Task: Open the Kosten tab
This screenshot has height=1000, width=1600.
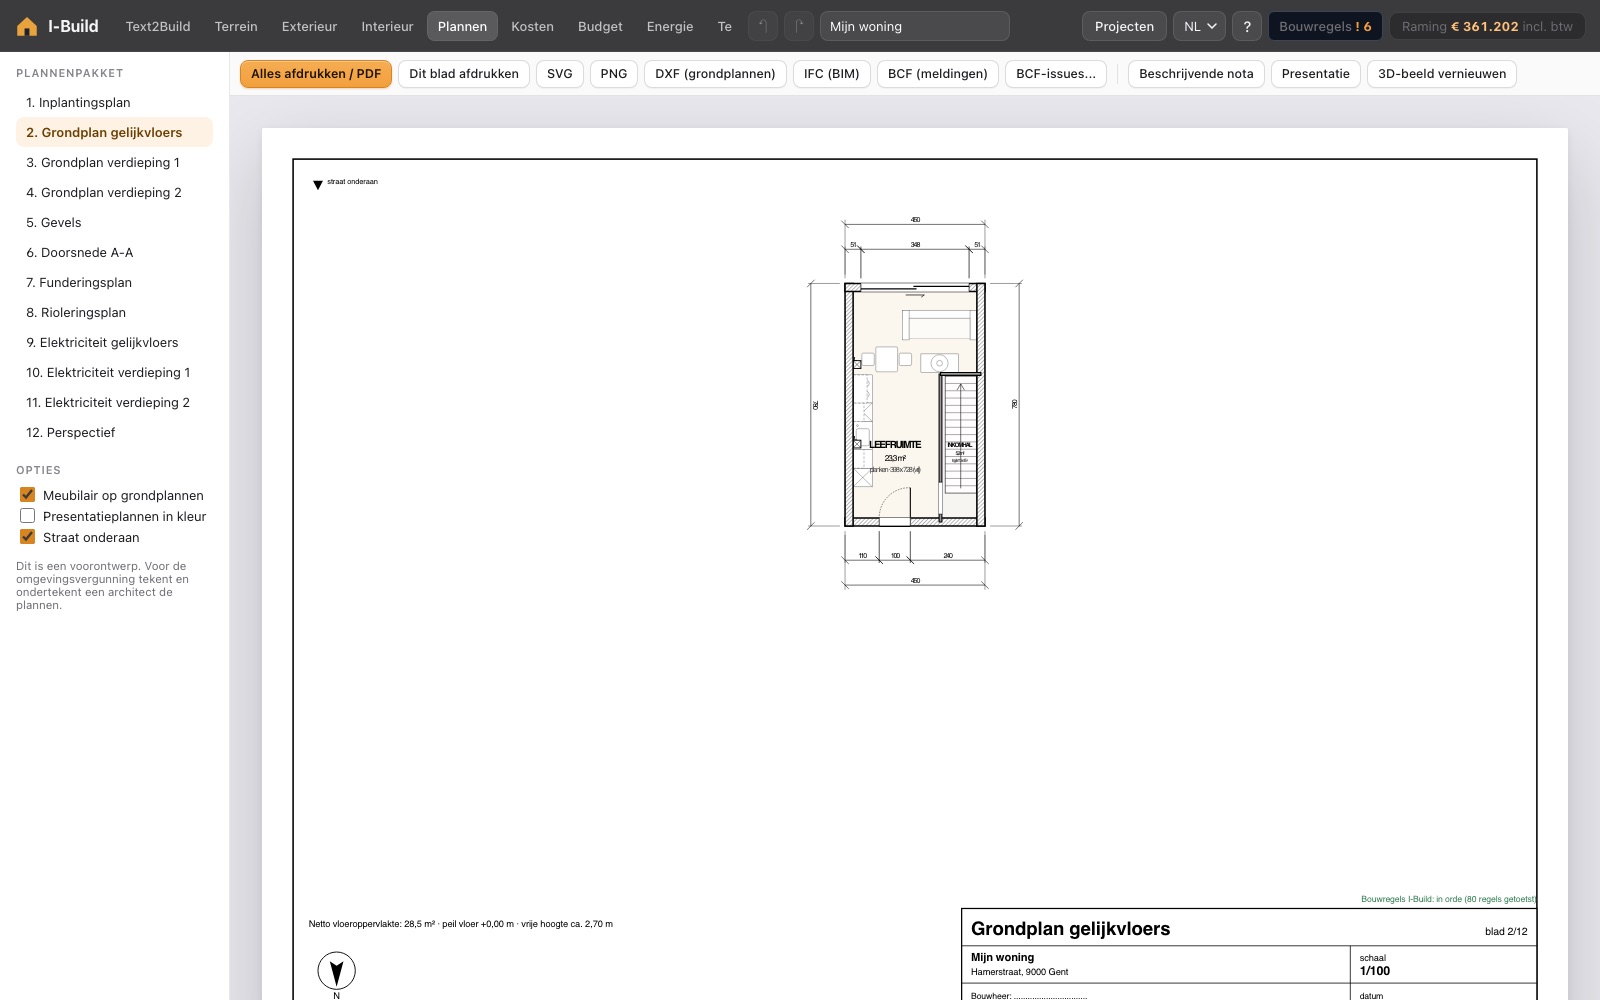Action: tap(532, 26)
